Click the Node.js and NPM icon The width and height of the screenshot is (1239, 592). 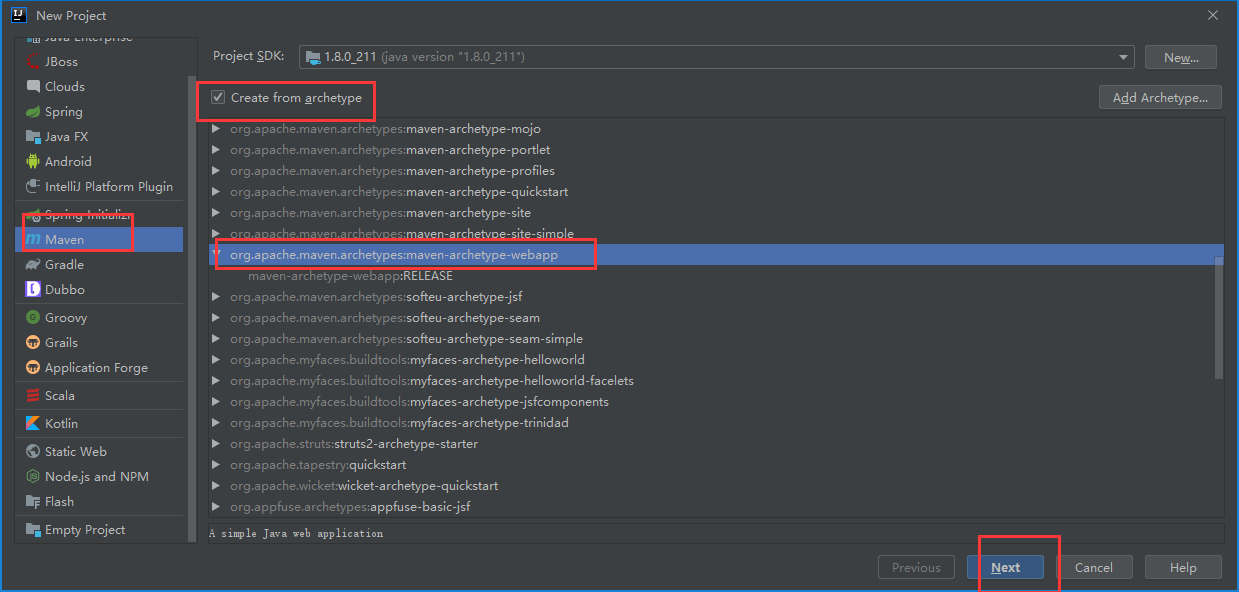[x=34, y=477]
